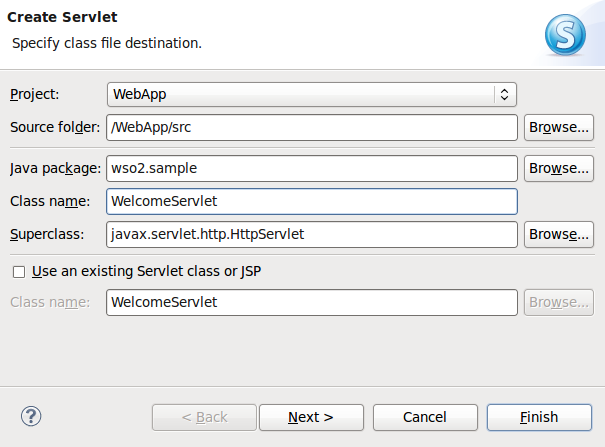The height and width of the screenshot is (447, 605).
Task: Enable Use an existing Servlet class or JSP
Action: tap(18, 271)
